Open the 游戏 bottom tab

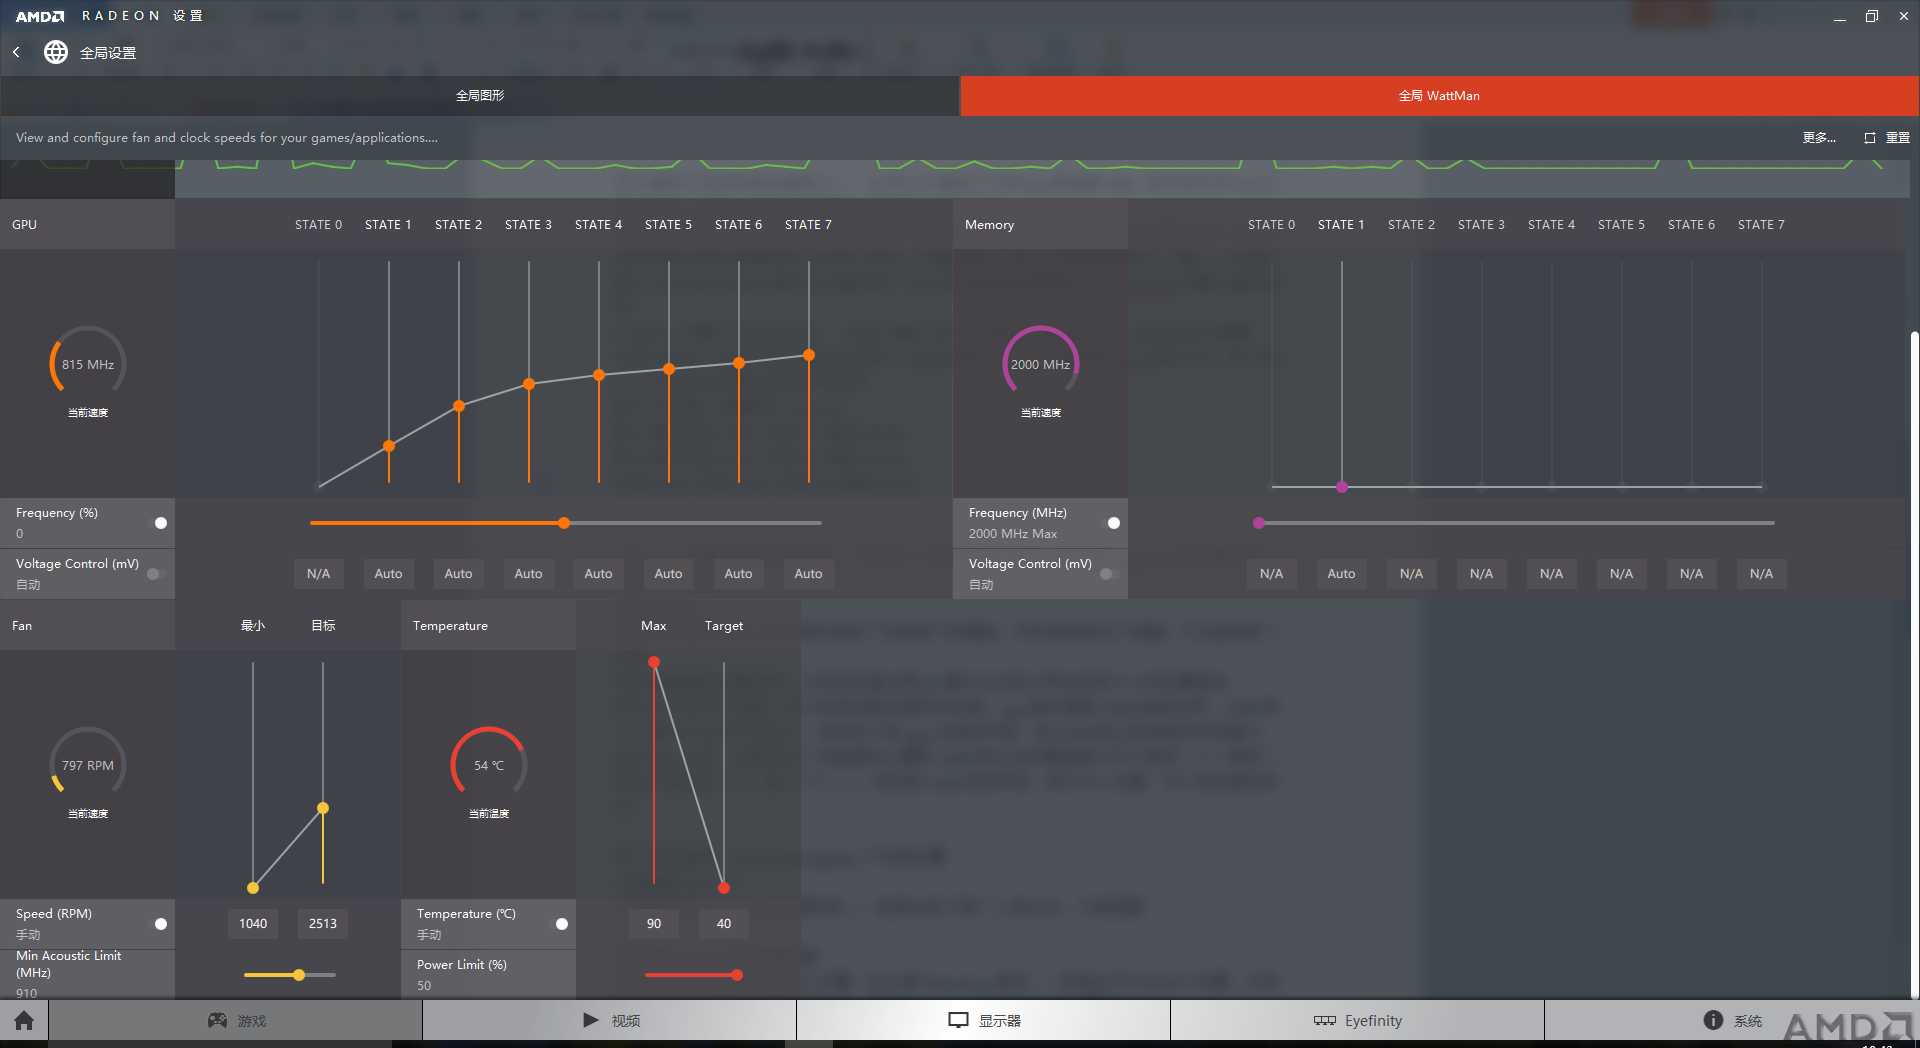click(236, 1020)
